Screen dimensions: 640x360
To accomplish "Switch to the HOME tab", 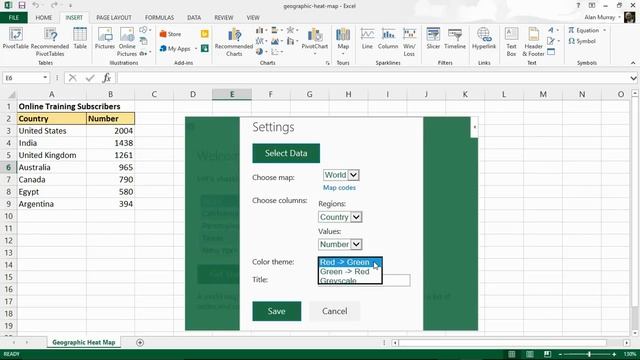I will pos(44,18).
